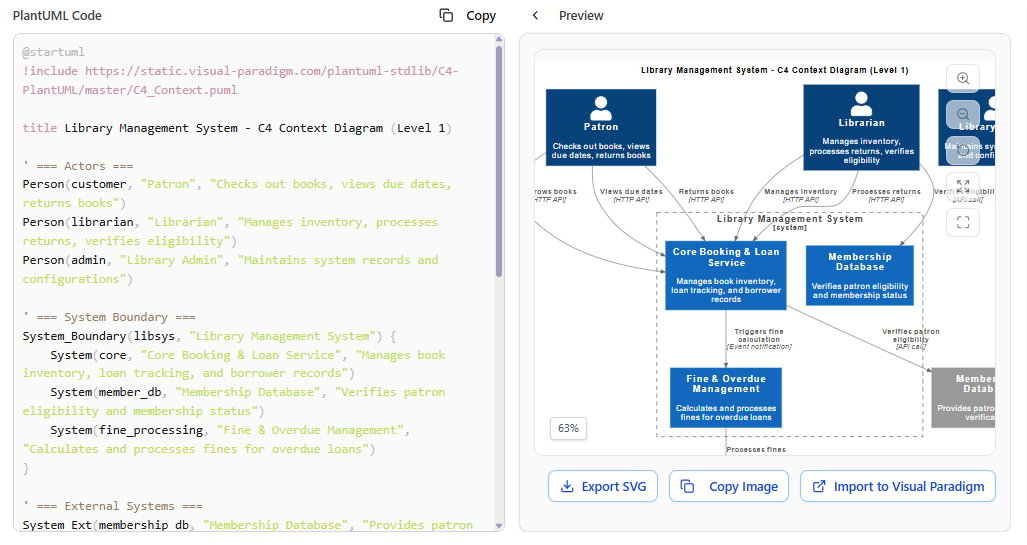
Task: Click the Export SVG button
Action: (x=603, y=486)
